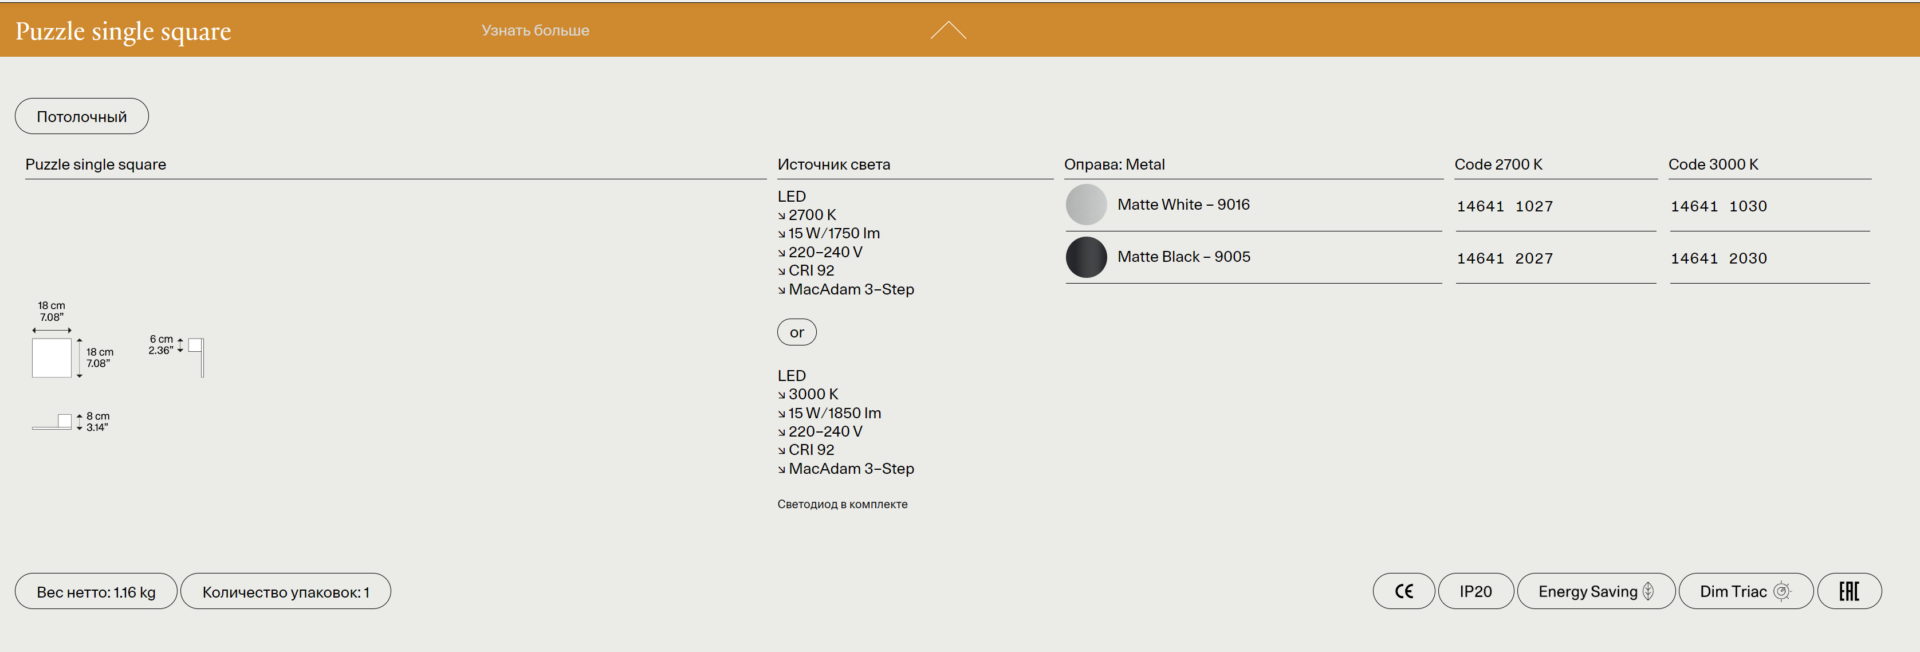
Task: Click the 6 cm side-view dimension drawing
Action: (195, 355)
